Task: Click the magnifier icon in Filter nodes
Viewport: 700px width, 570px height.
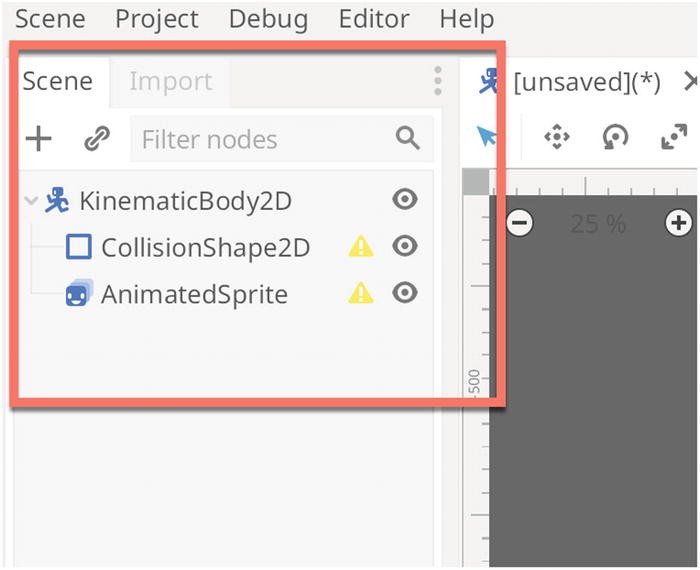Action: (x=407, y=138)
